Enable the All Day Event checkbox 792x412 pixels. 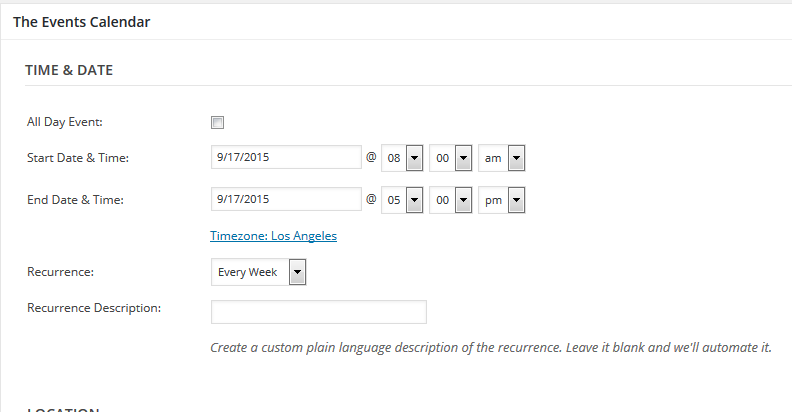(217, 123)
